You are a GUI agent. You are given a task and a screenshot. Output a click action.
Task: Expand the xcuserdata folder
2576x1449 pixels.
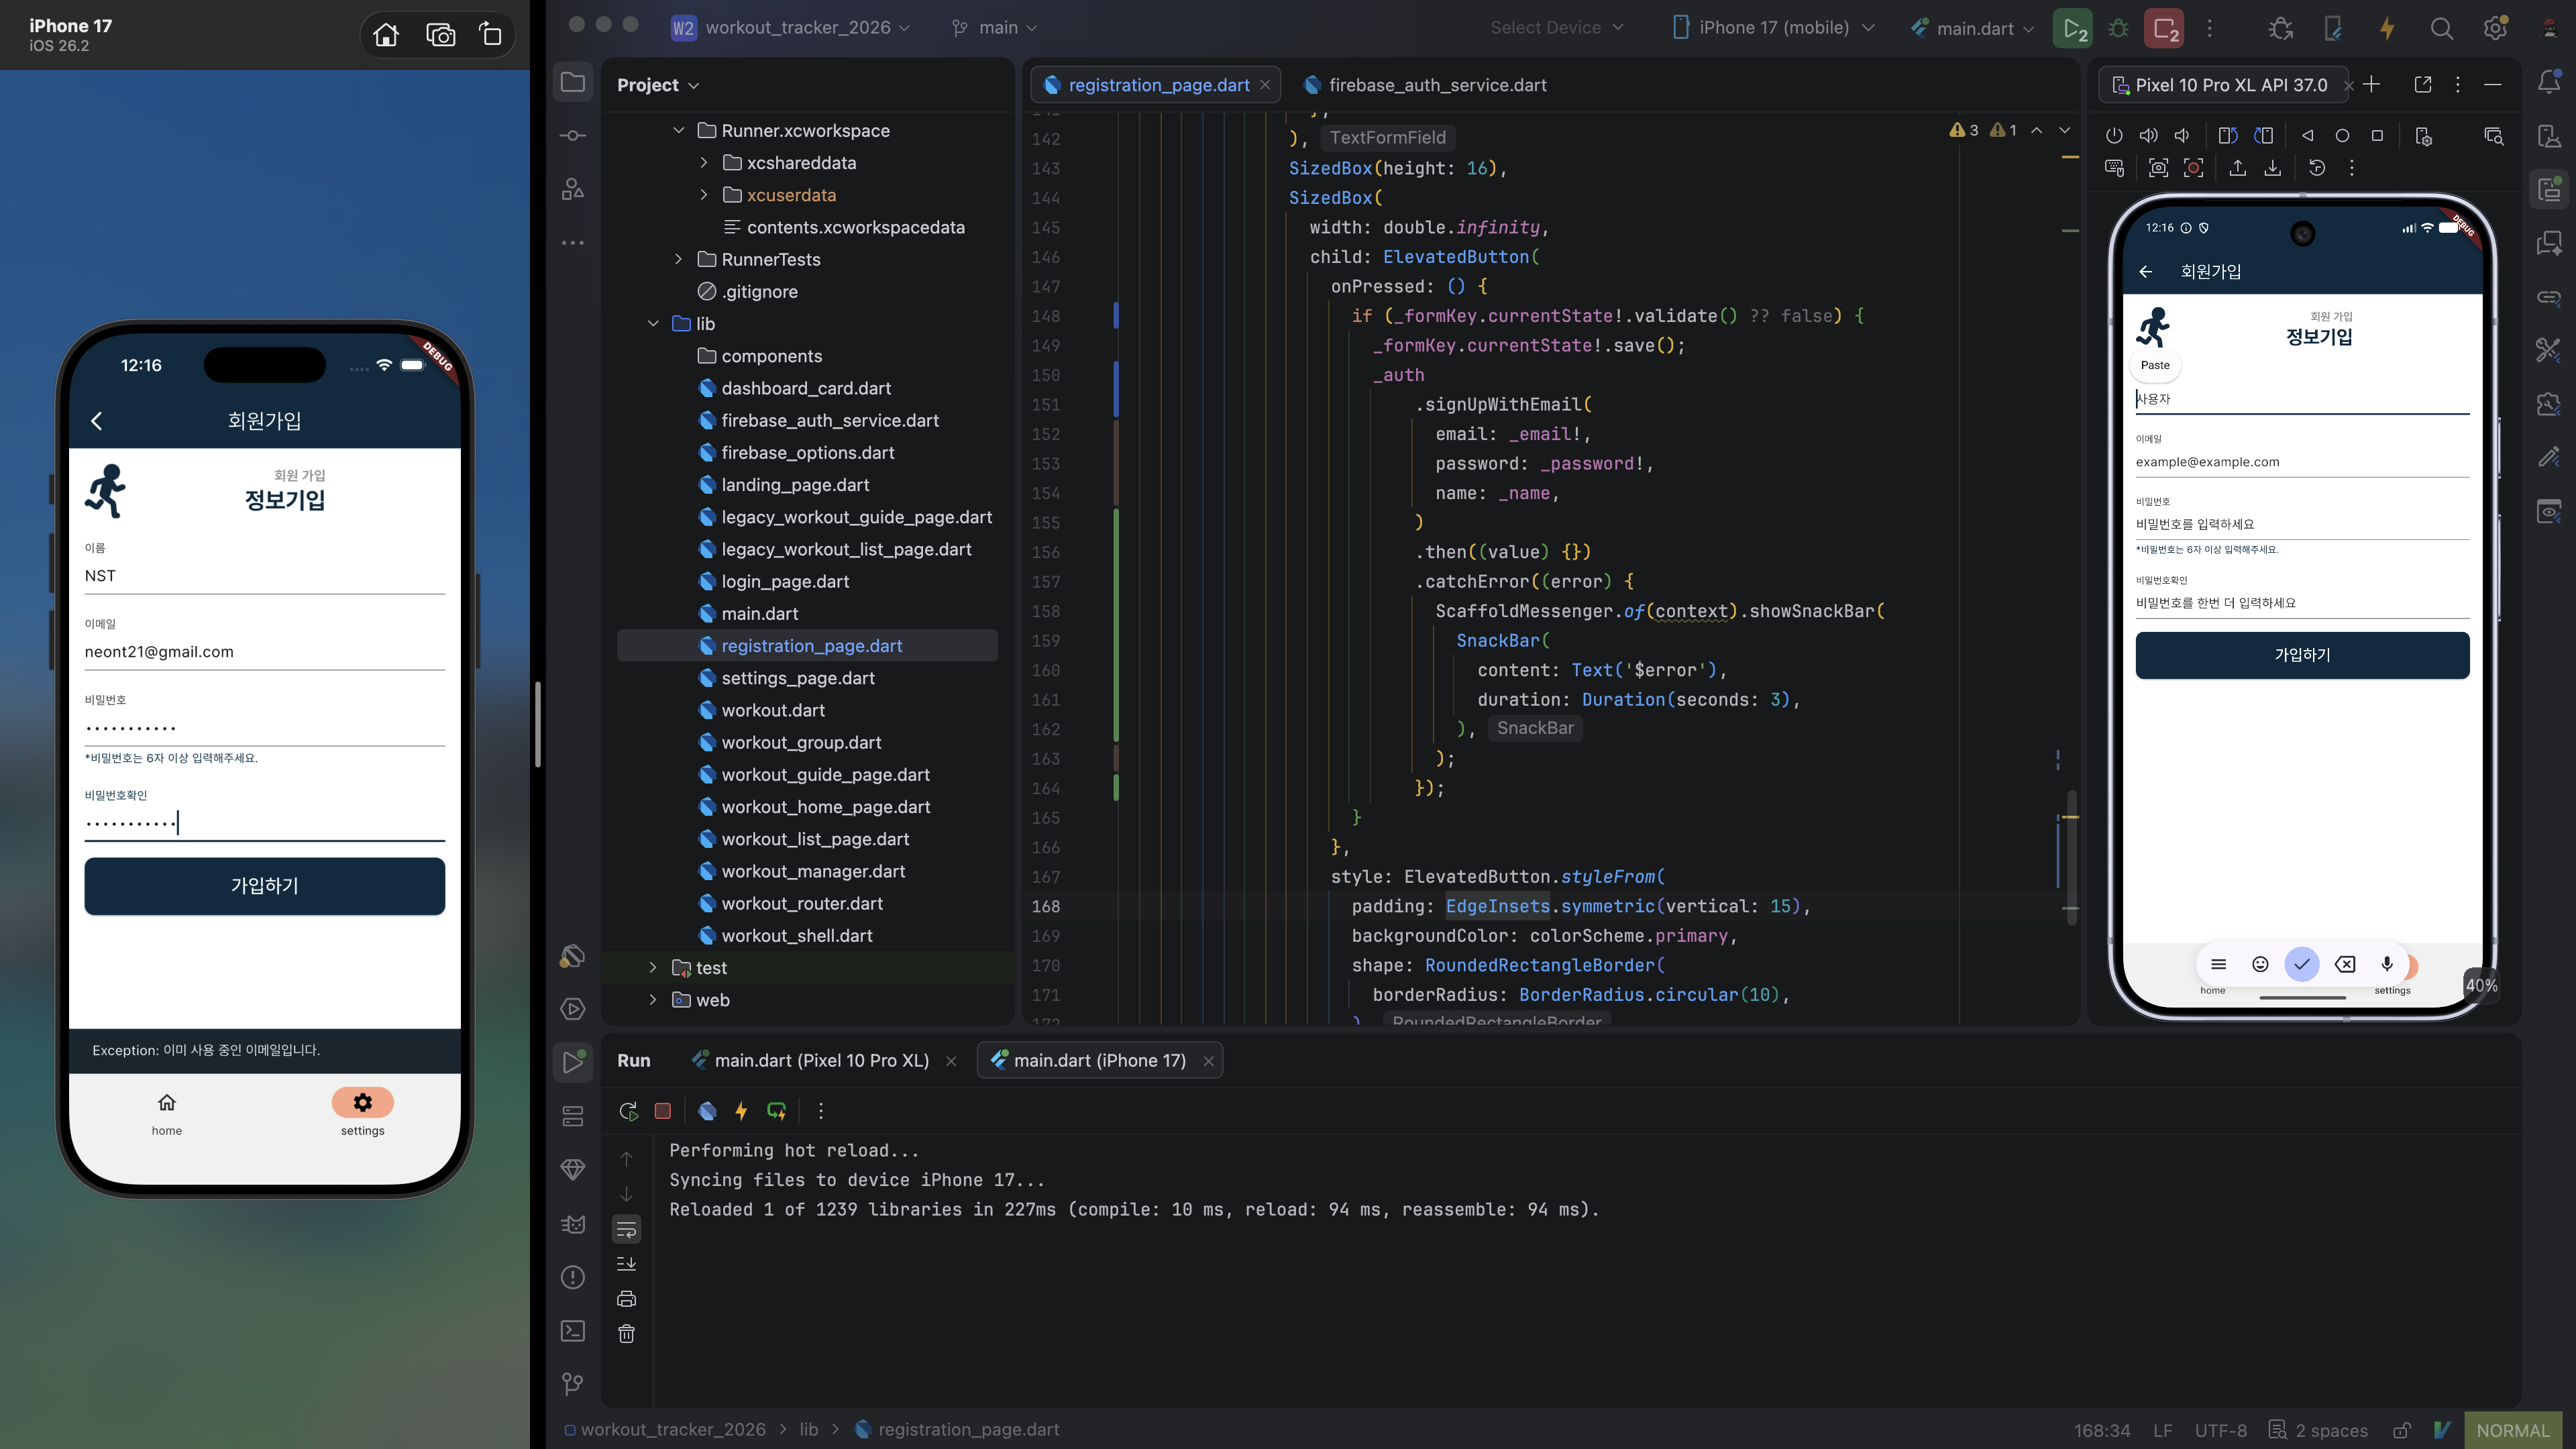tap(704, 194)
